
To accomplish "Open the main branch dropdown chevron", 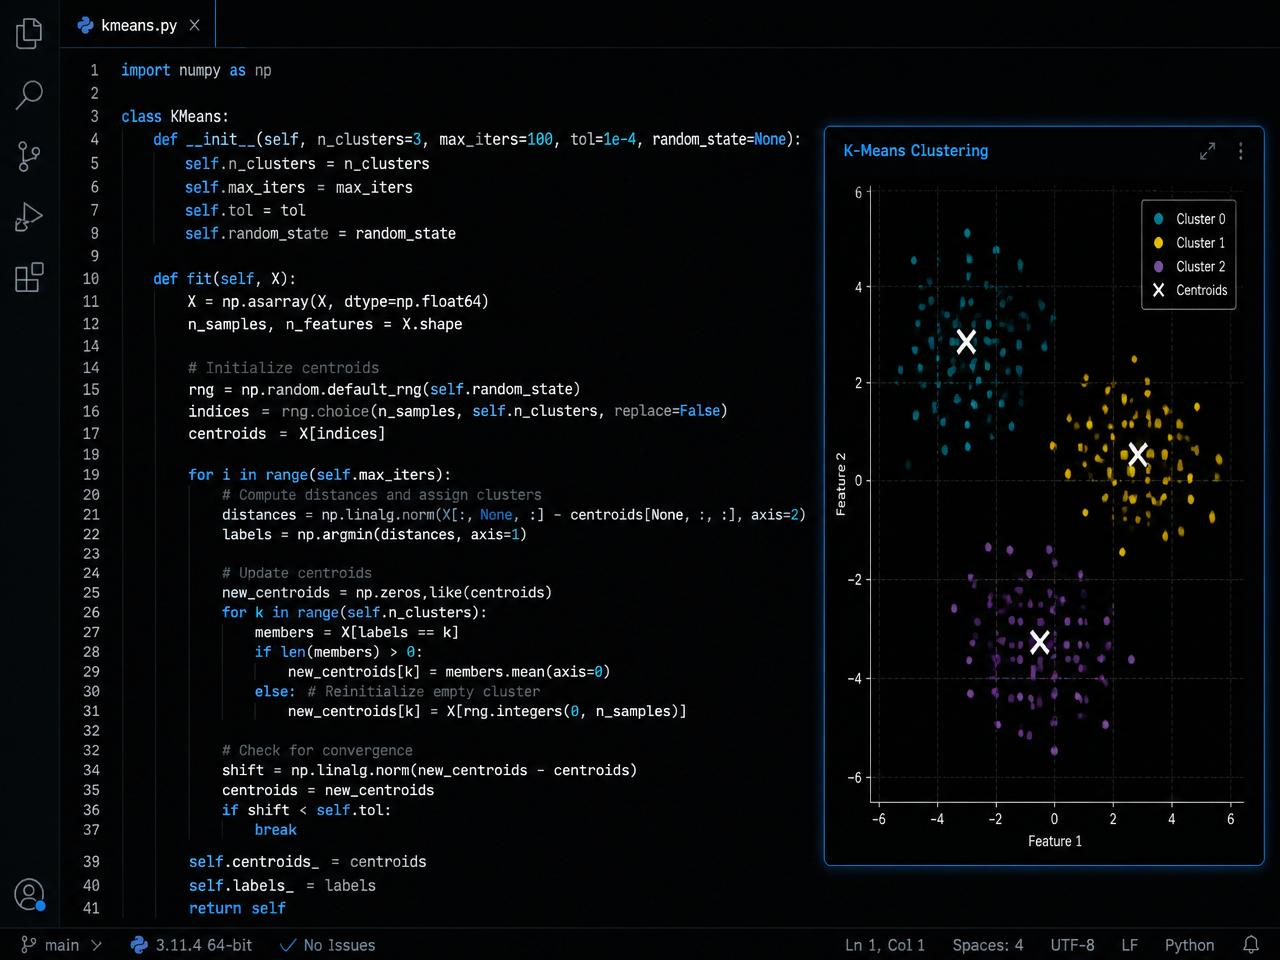I will (x=96, y=945).
